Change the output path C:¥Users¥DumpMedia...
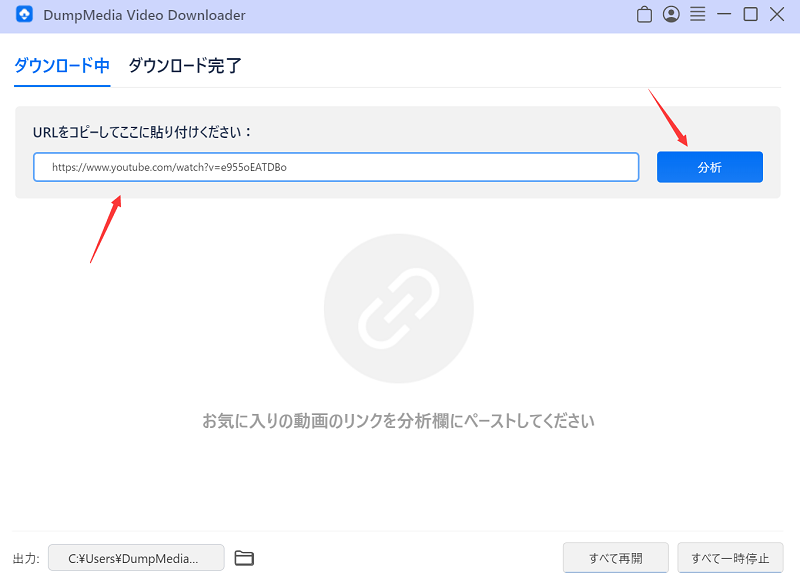This screenshot has height=583, width=800. point(136,558)
